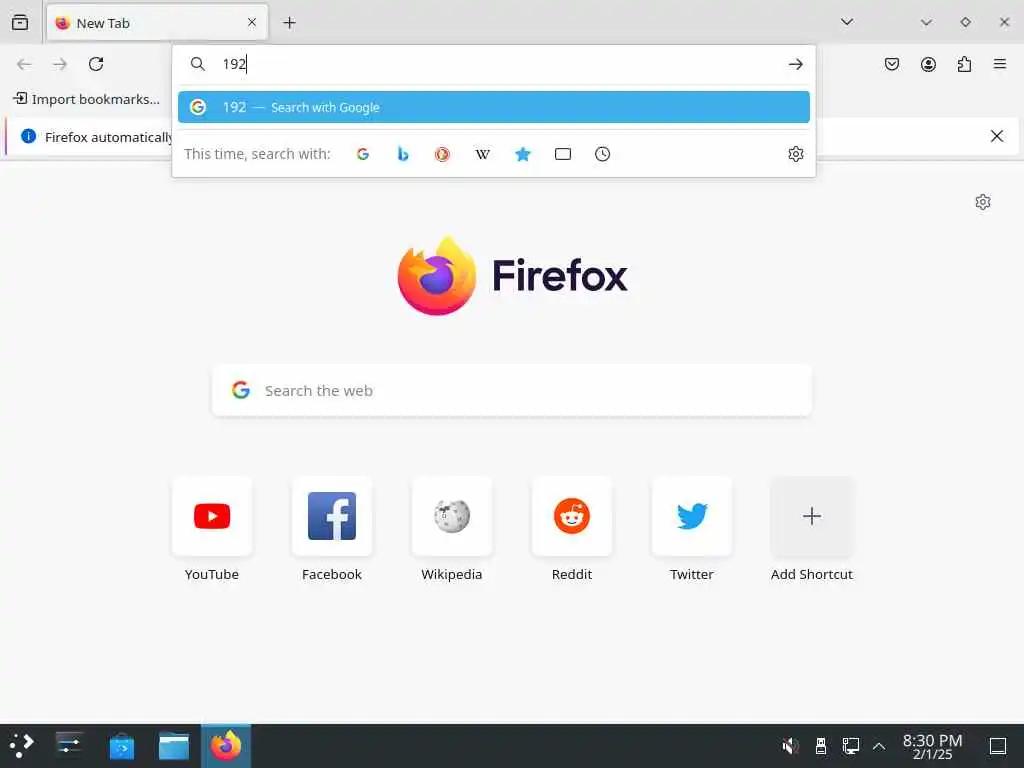
Task: Open System Settings from the taskbar
Action: tap(69, 746)
